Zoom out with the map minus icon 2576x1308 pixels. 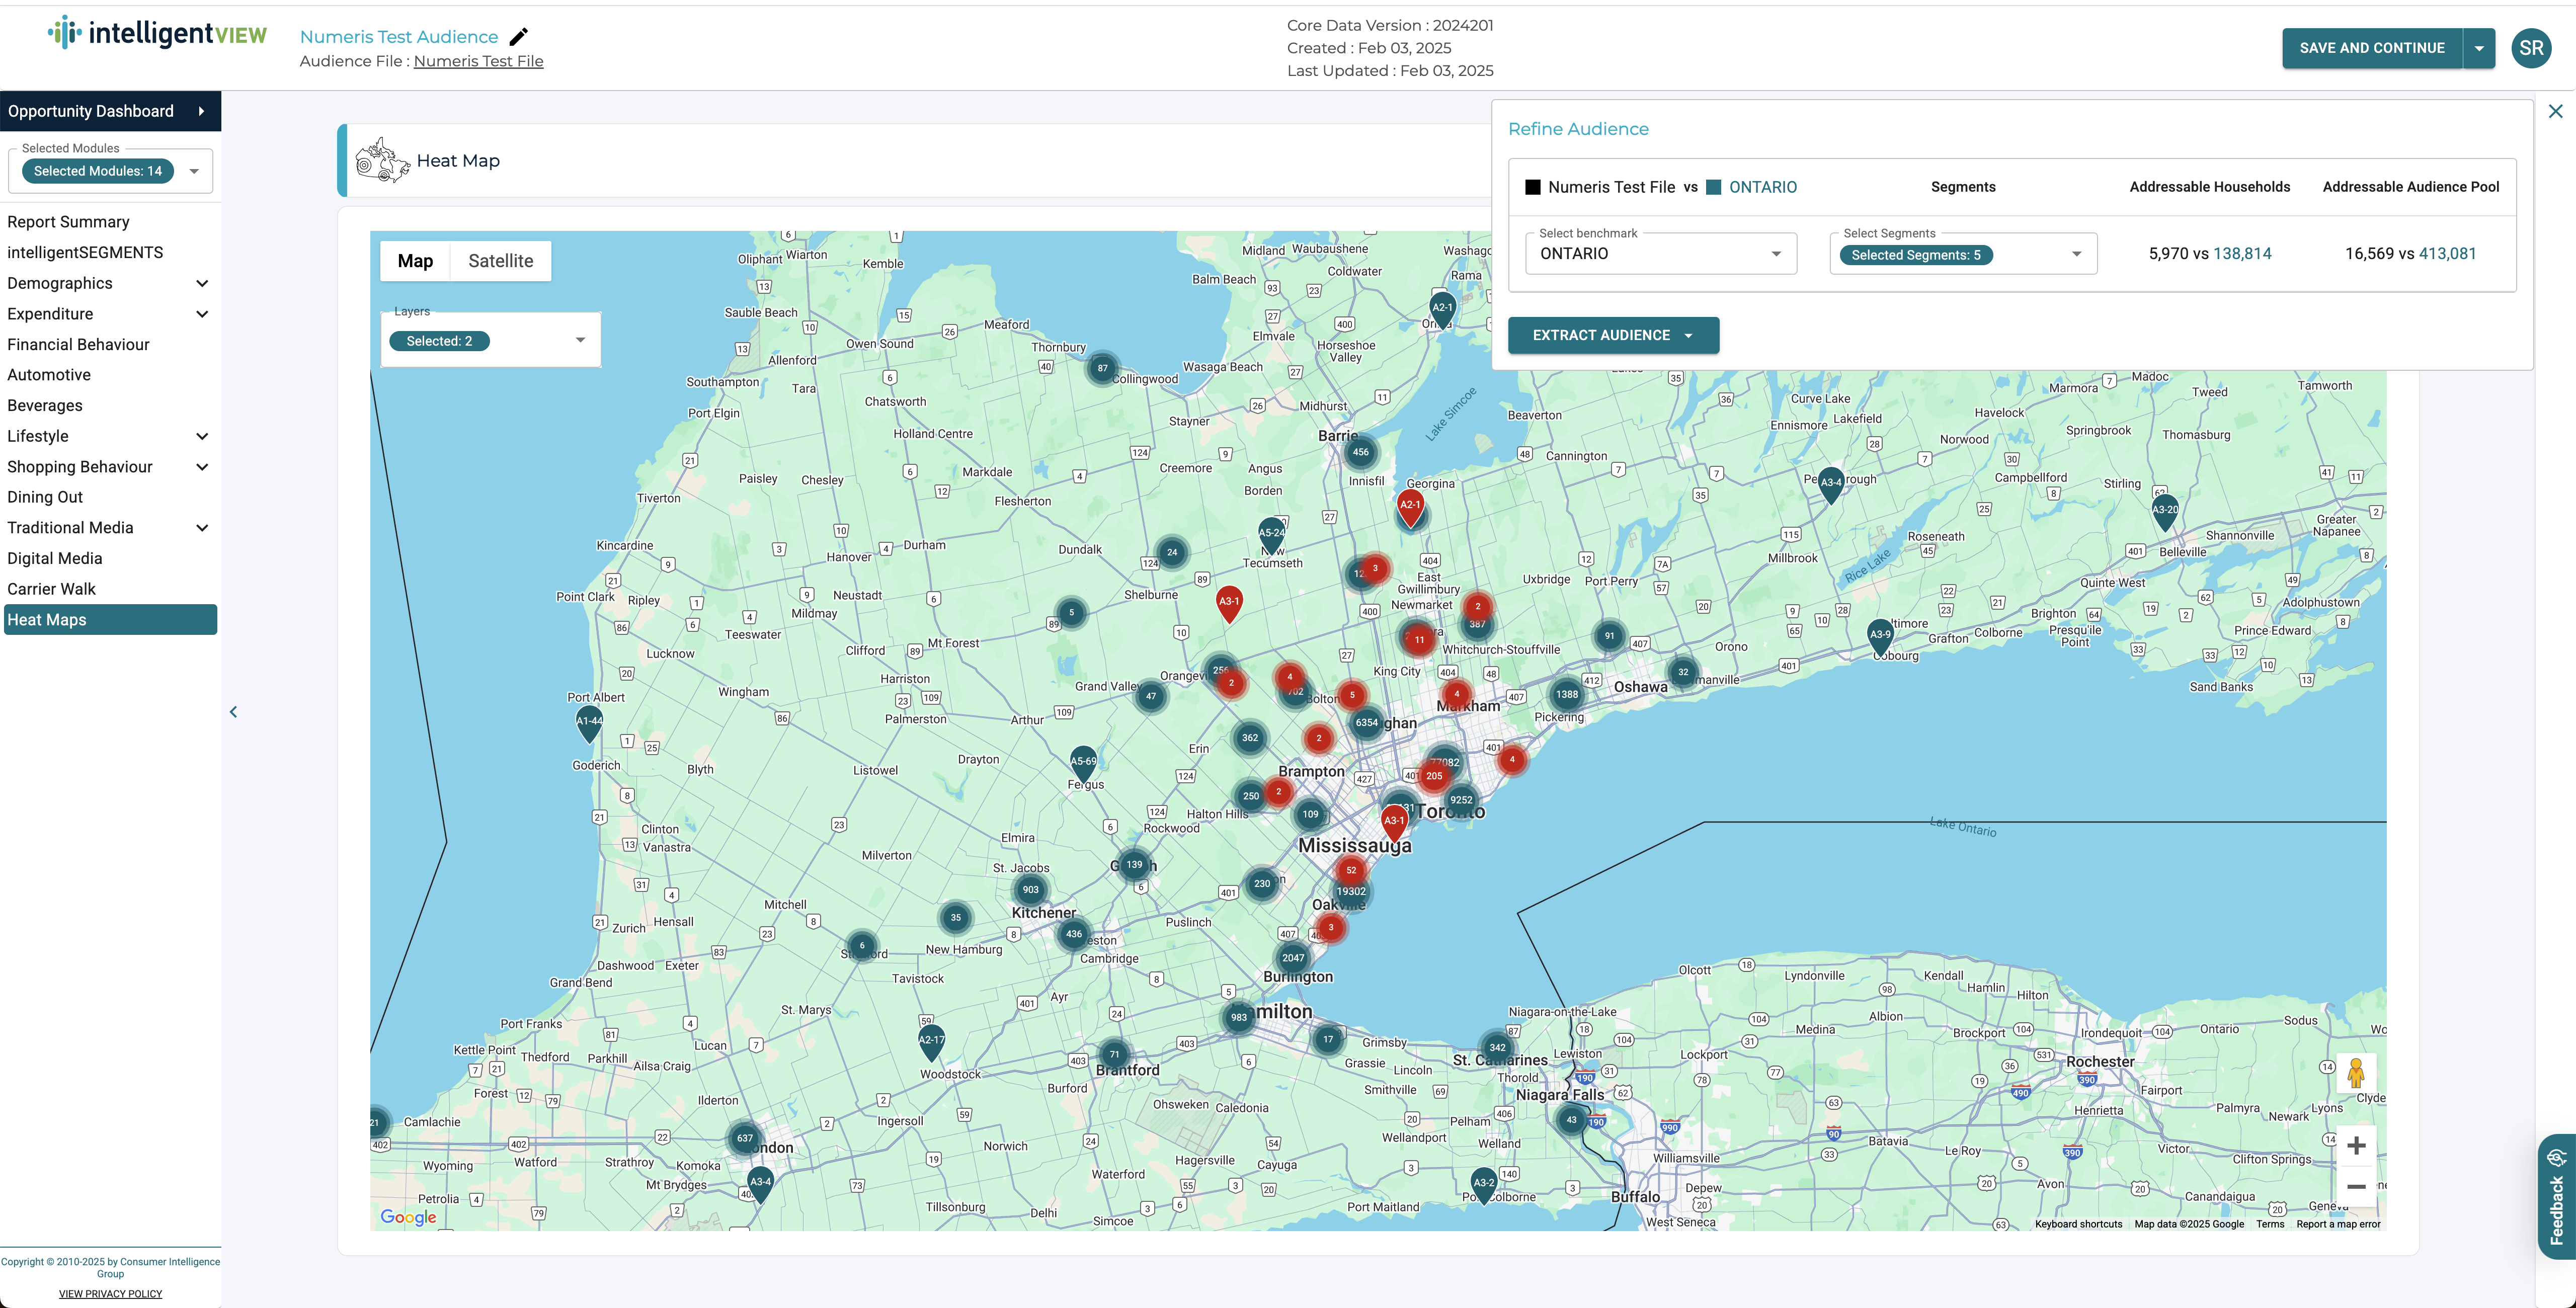2357,1188
